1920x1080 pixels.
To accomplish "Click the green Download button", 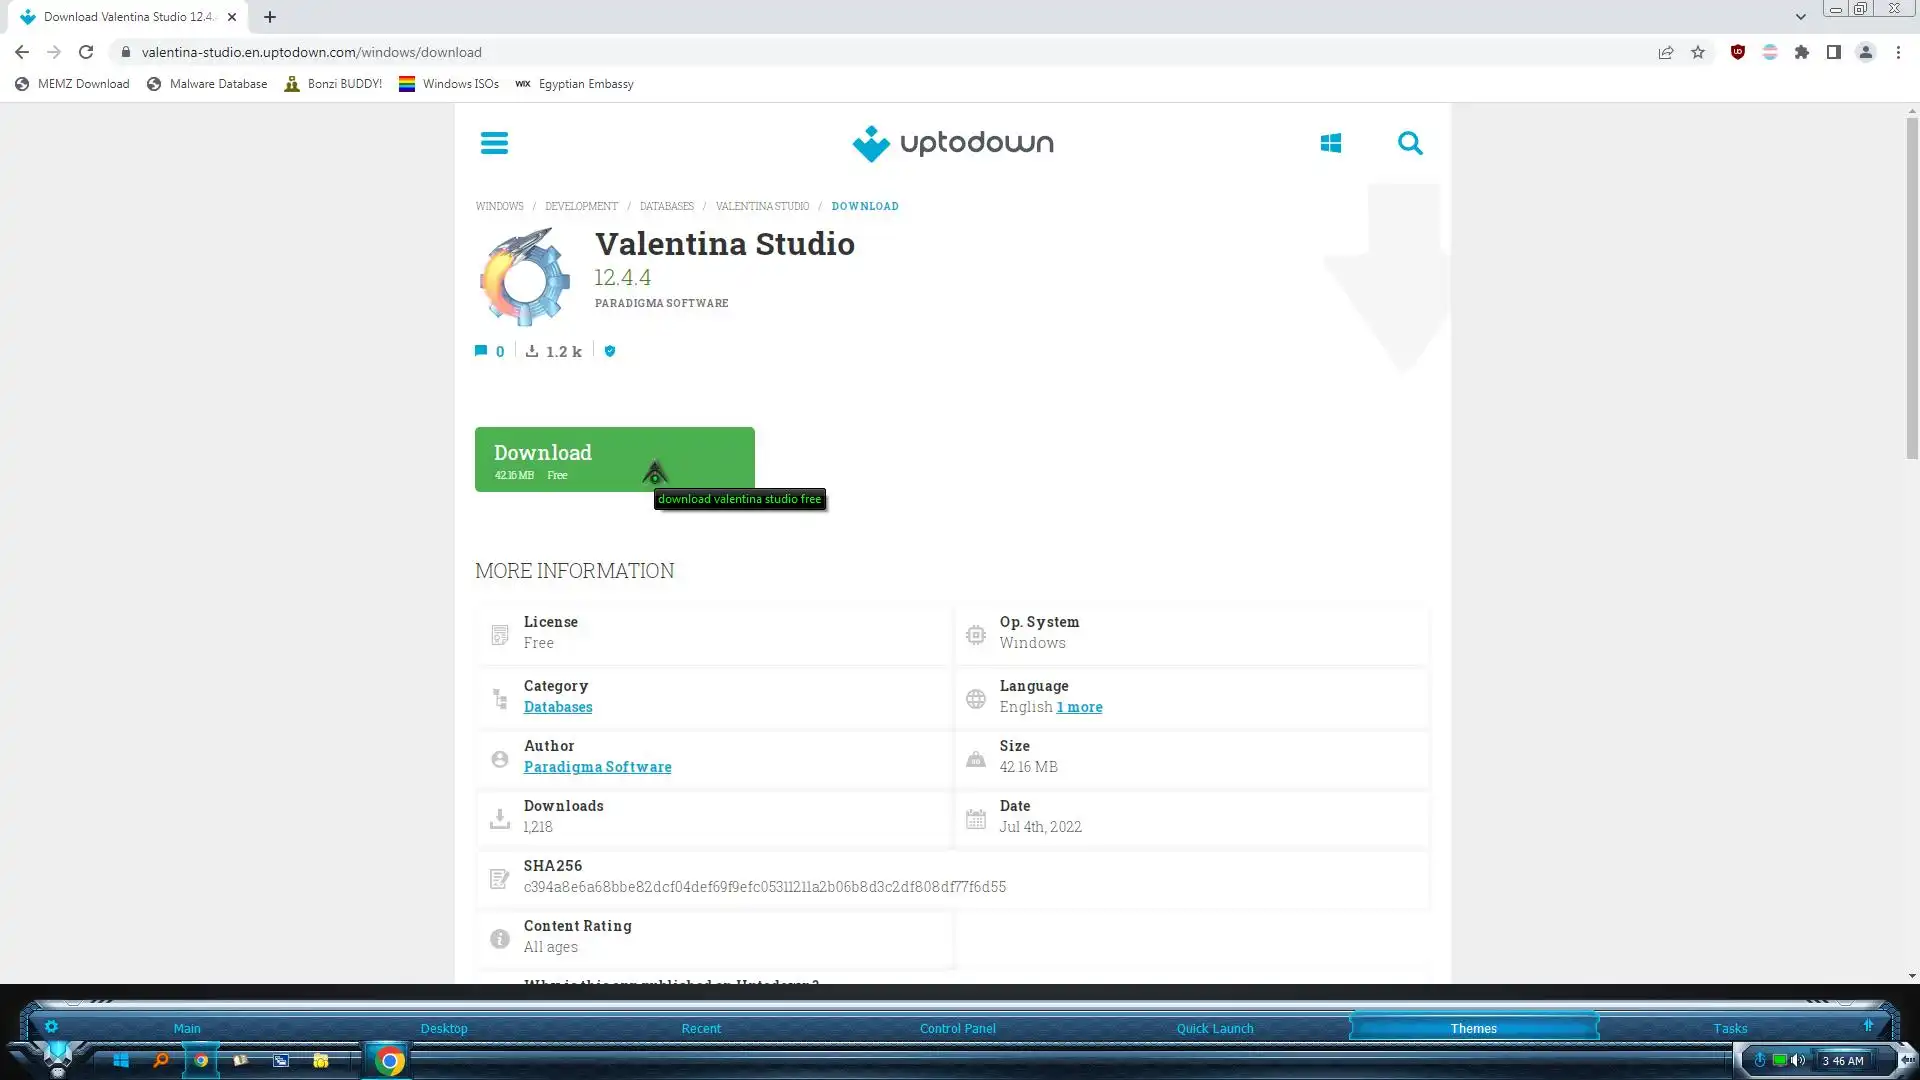I will coord(614,459).
